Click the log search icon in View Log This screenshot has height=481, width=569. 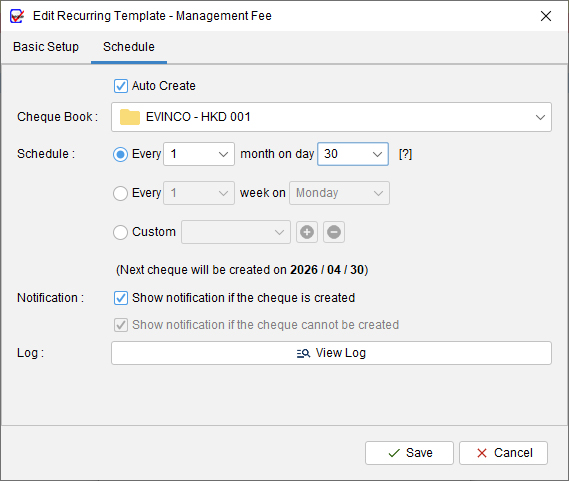[x=303, y=353]
